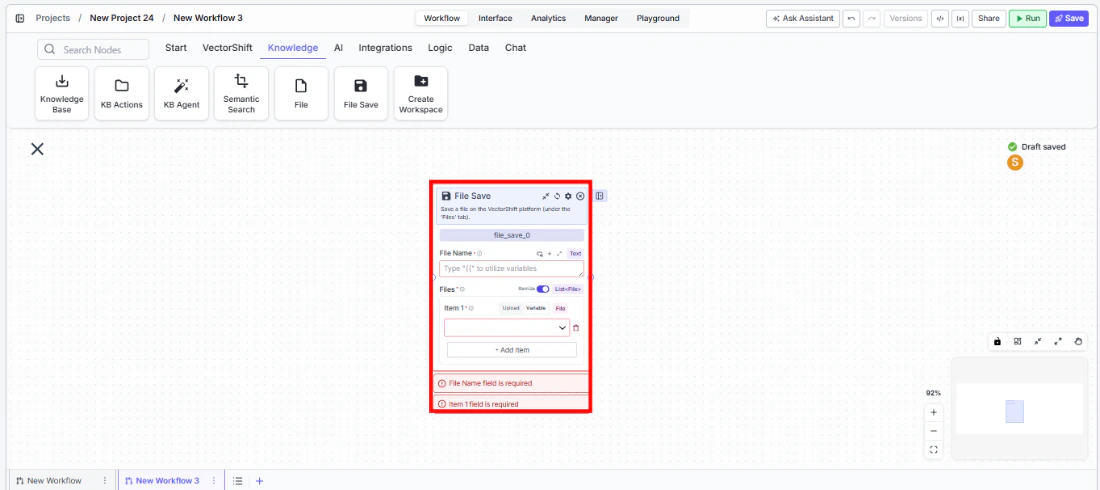Collapse the File Save node

coord(546,197)
